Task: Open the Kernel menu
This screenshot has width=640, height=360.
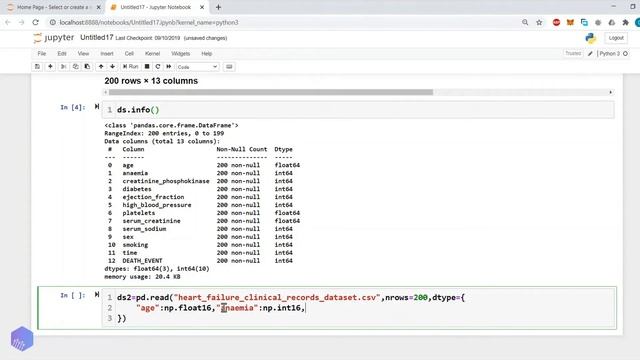Action: tap(152, 53)
